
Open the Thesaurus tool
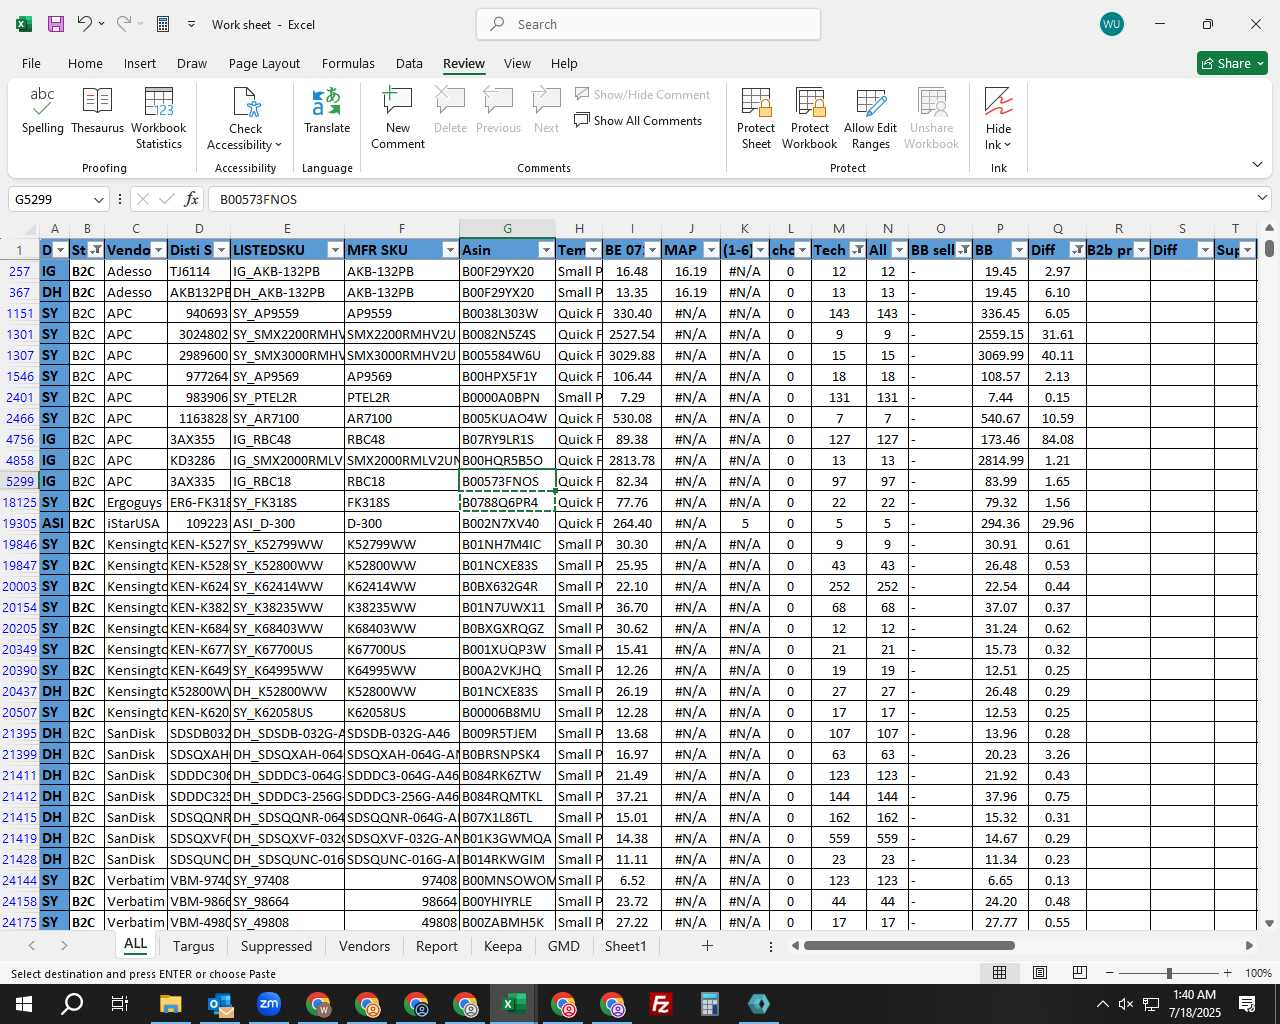(x=98, y=112)
